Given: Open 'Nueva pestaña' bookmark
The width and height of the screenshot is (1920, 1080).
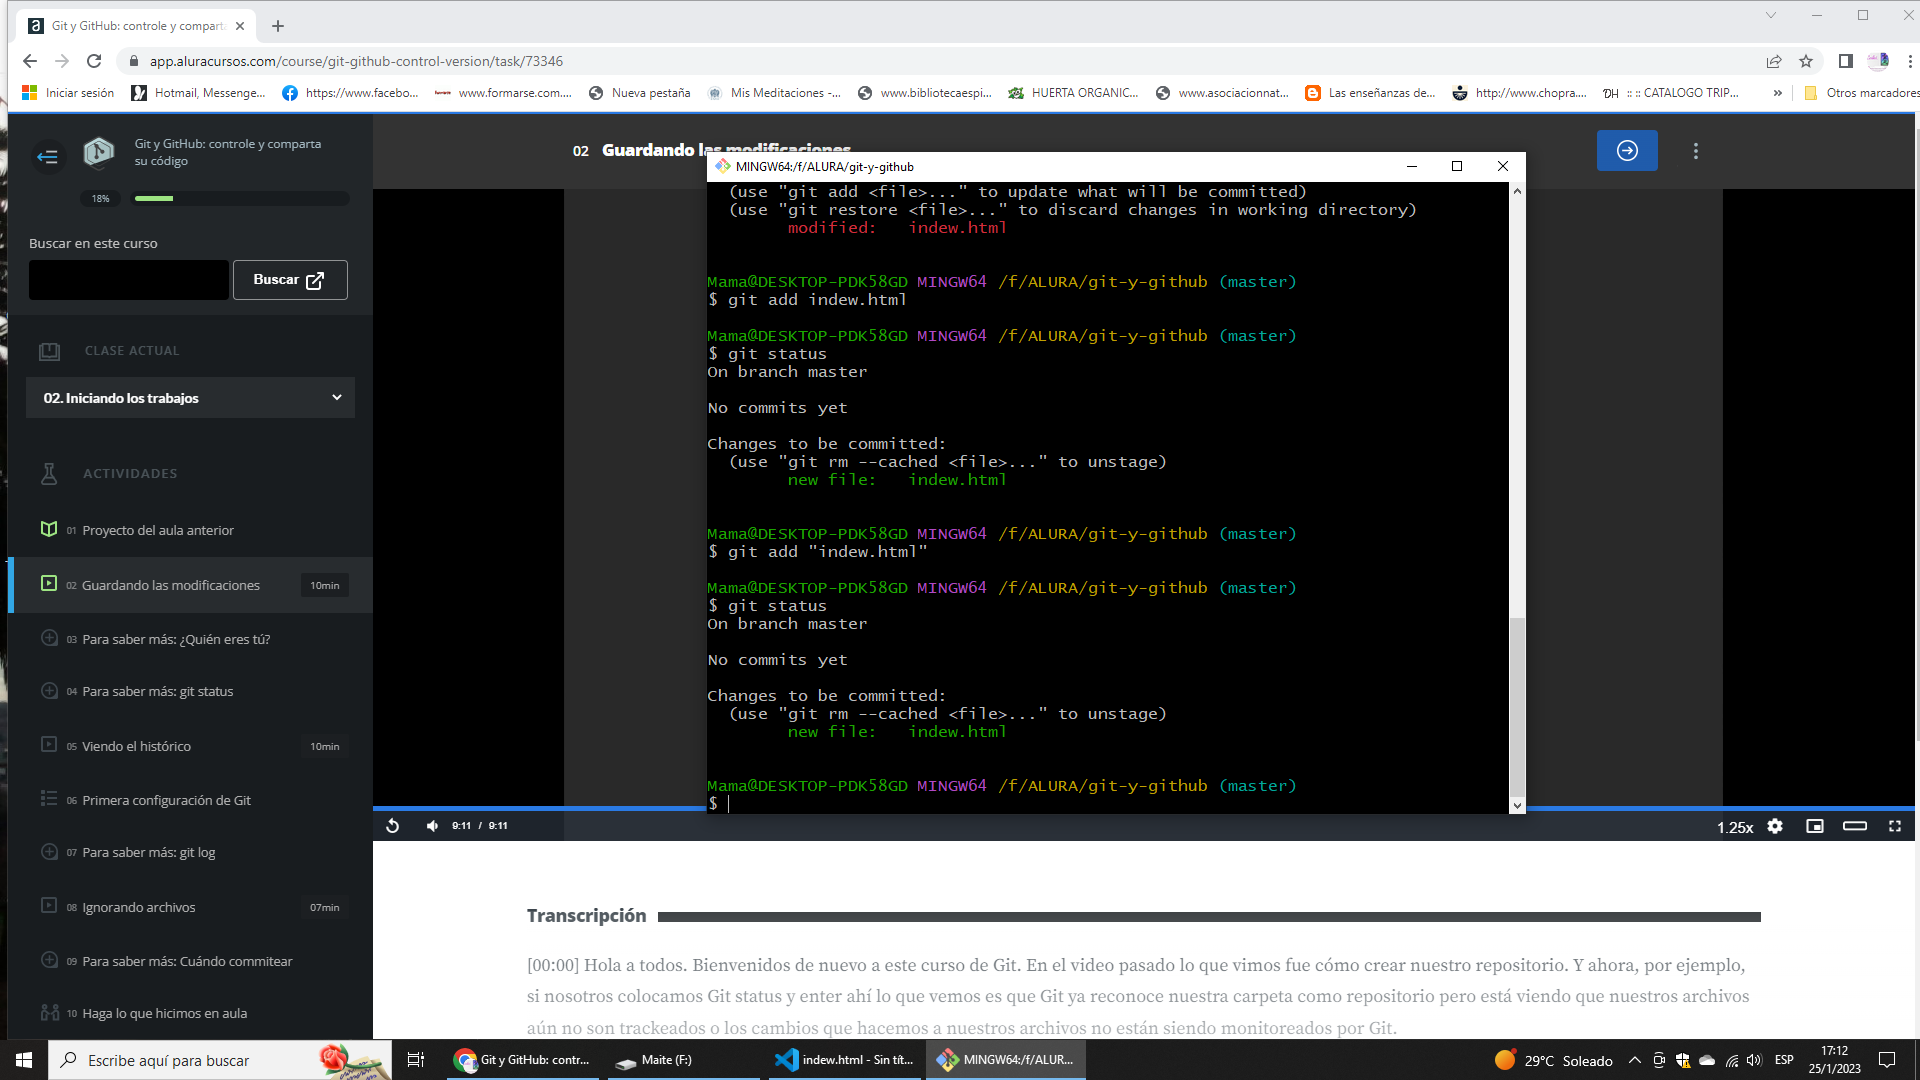Looking at the screenshot, I should click(x=639, y=93).
